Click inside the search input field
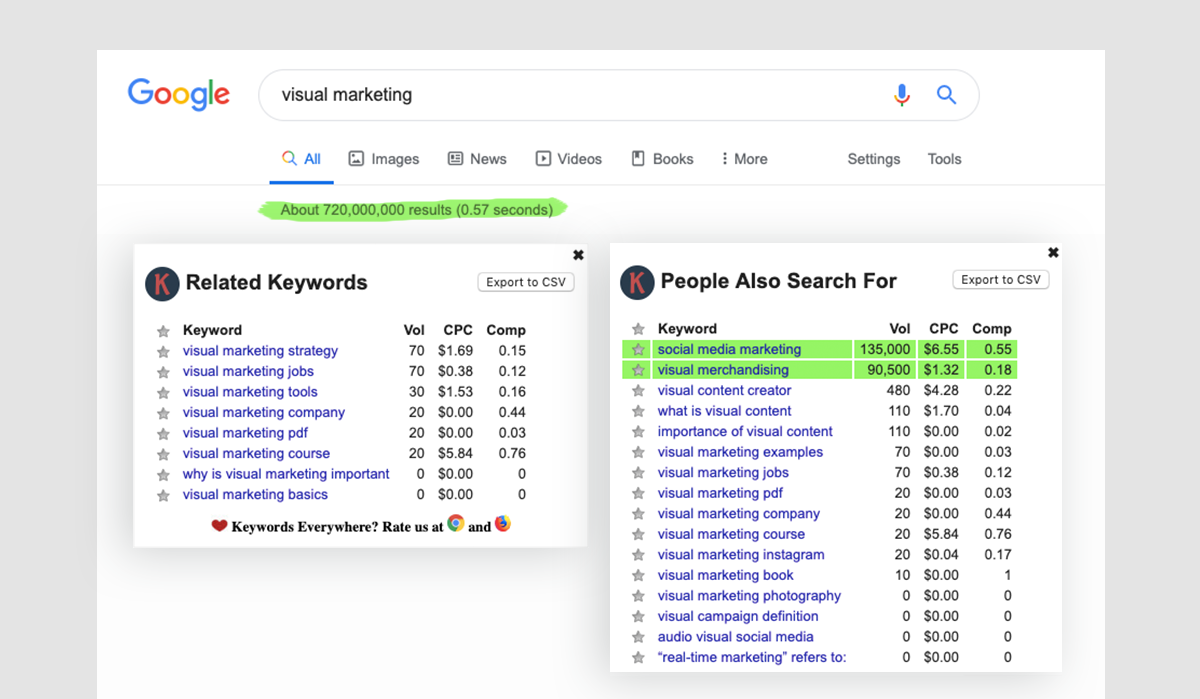Screen dimensions: 1200x699 500,94
